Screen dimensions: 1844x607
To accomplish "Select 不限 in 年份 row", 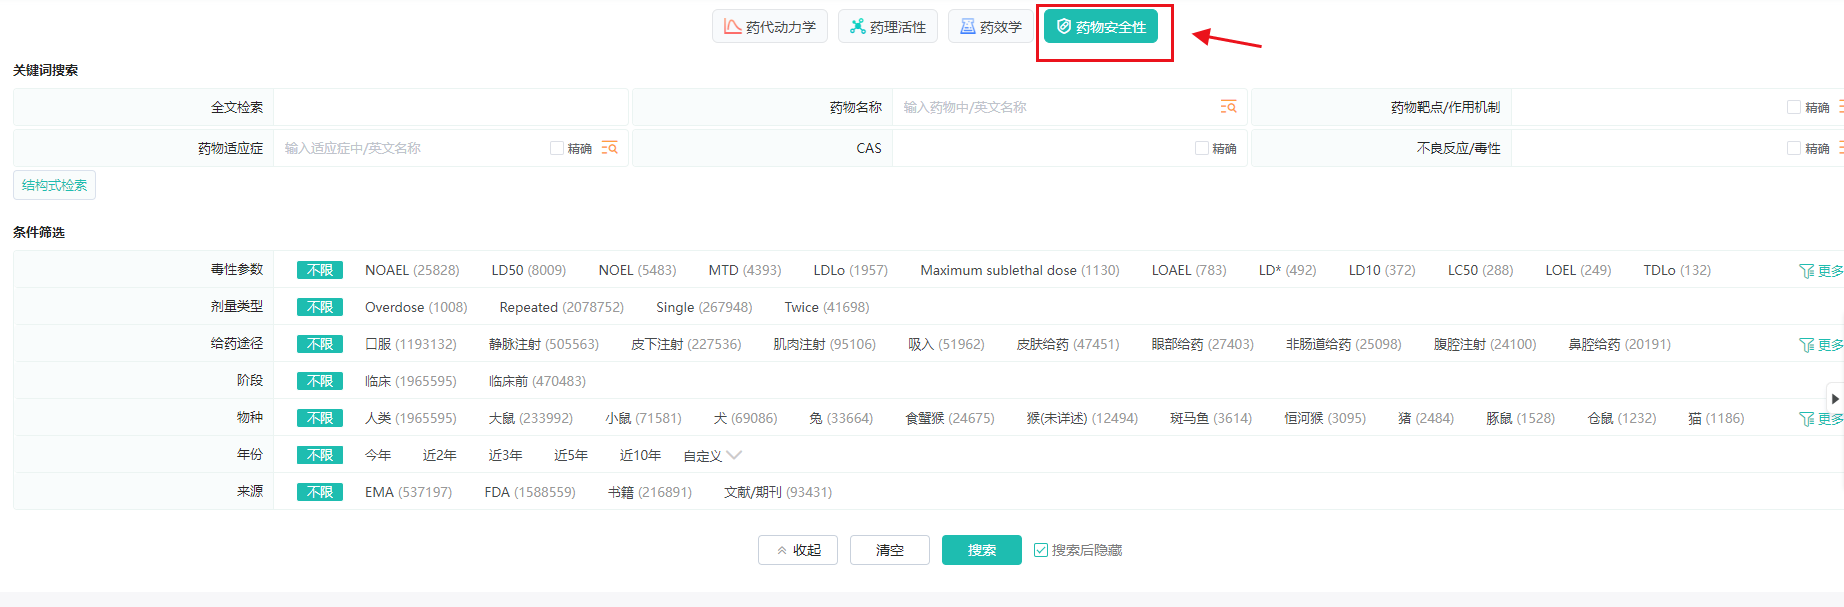I will click(320, 455).
